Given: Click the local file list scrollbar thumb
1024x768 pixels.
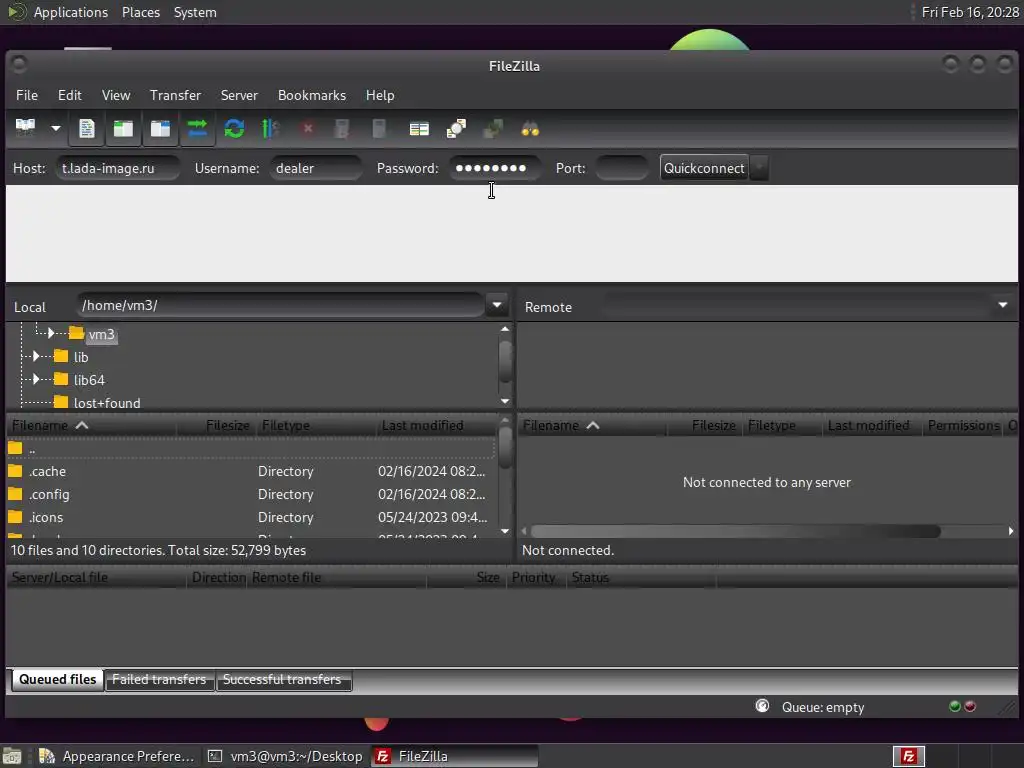Looking at the screenshot, I should [x=505, y=447].
